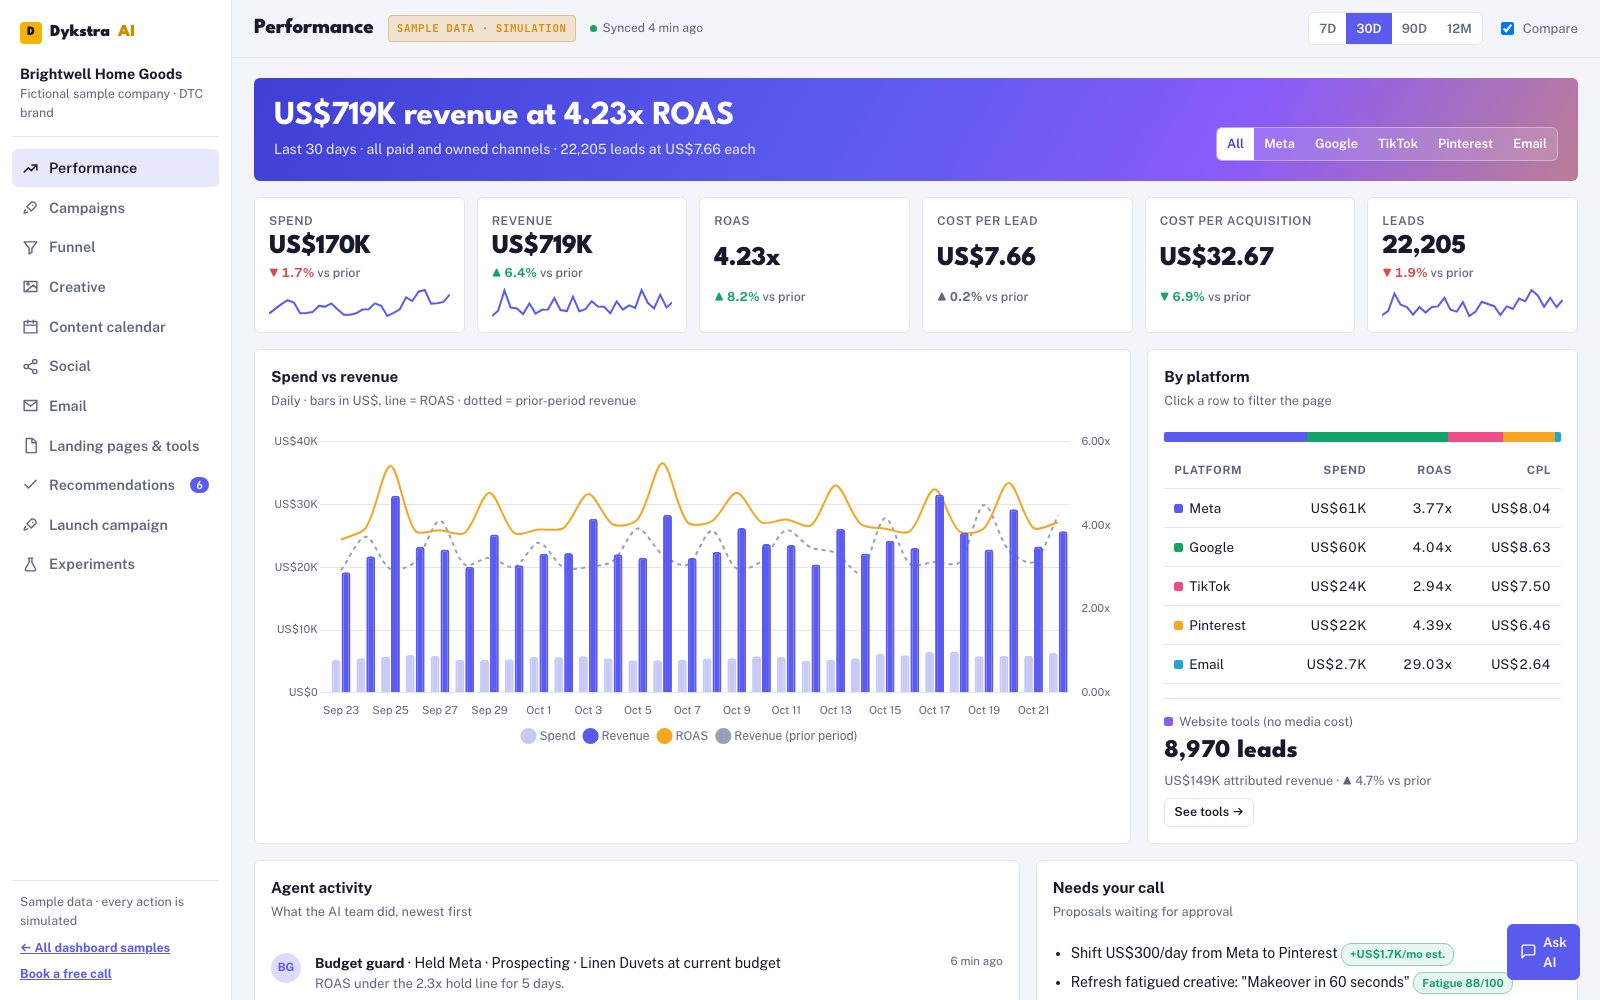Click the Landing pages file icon
The height and width of the screenshot is (1000, 1600).
pyautogui.click(x=31, y=446)
